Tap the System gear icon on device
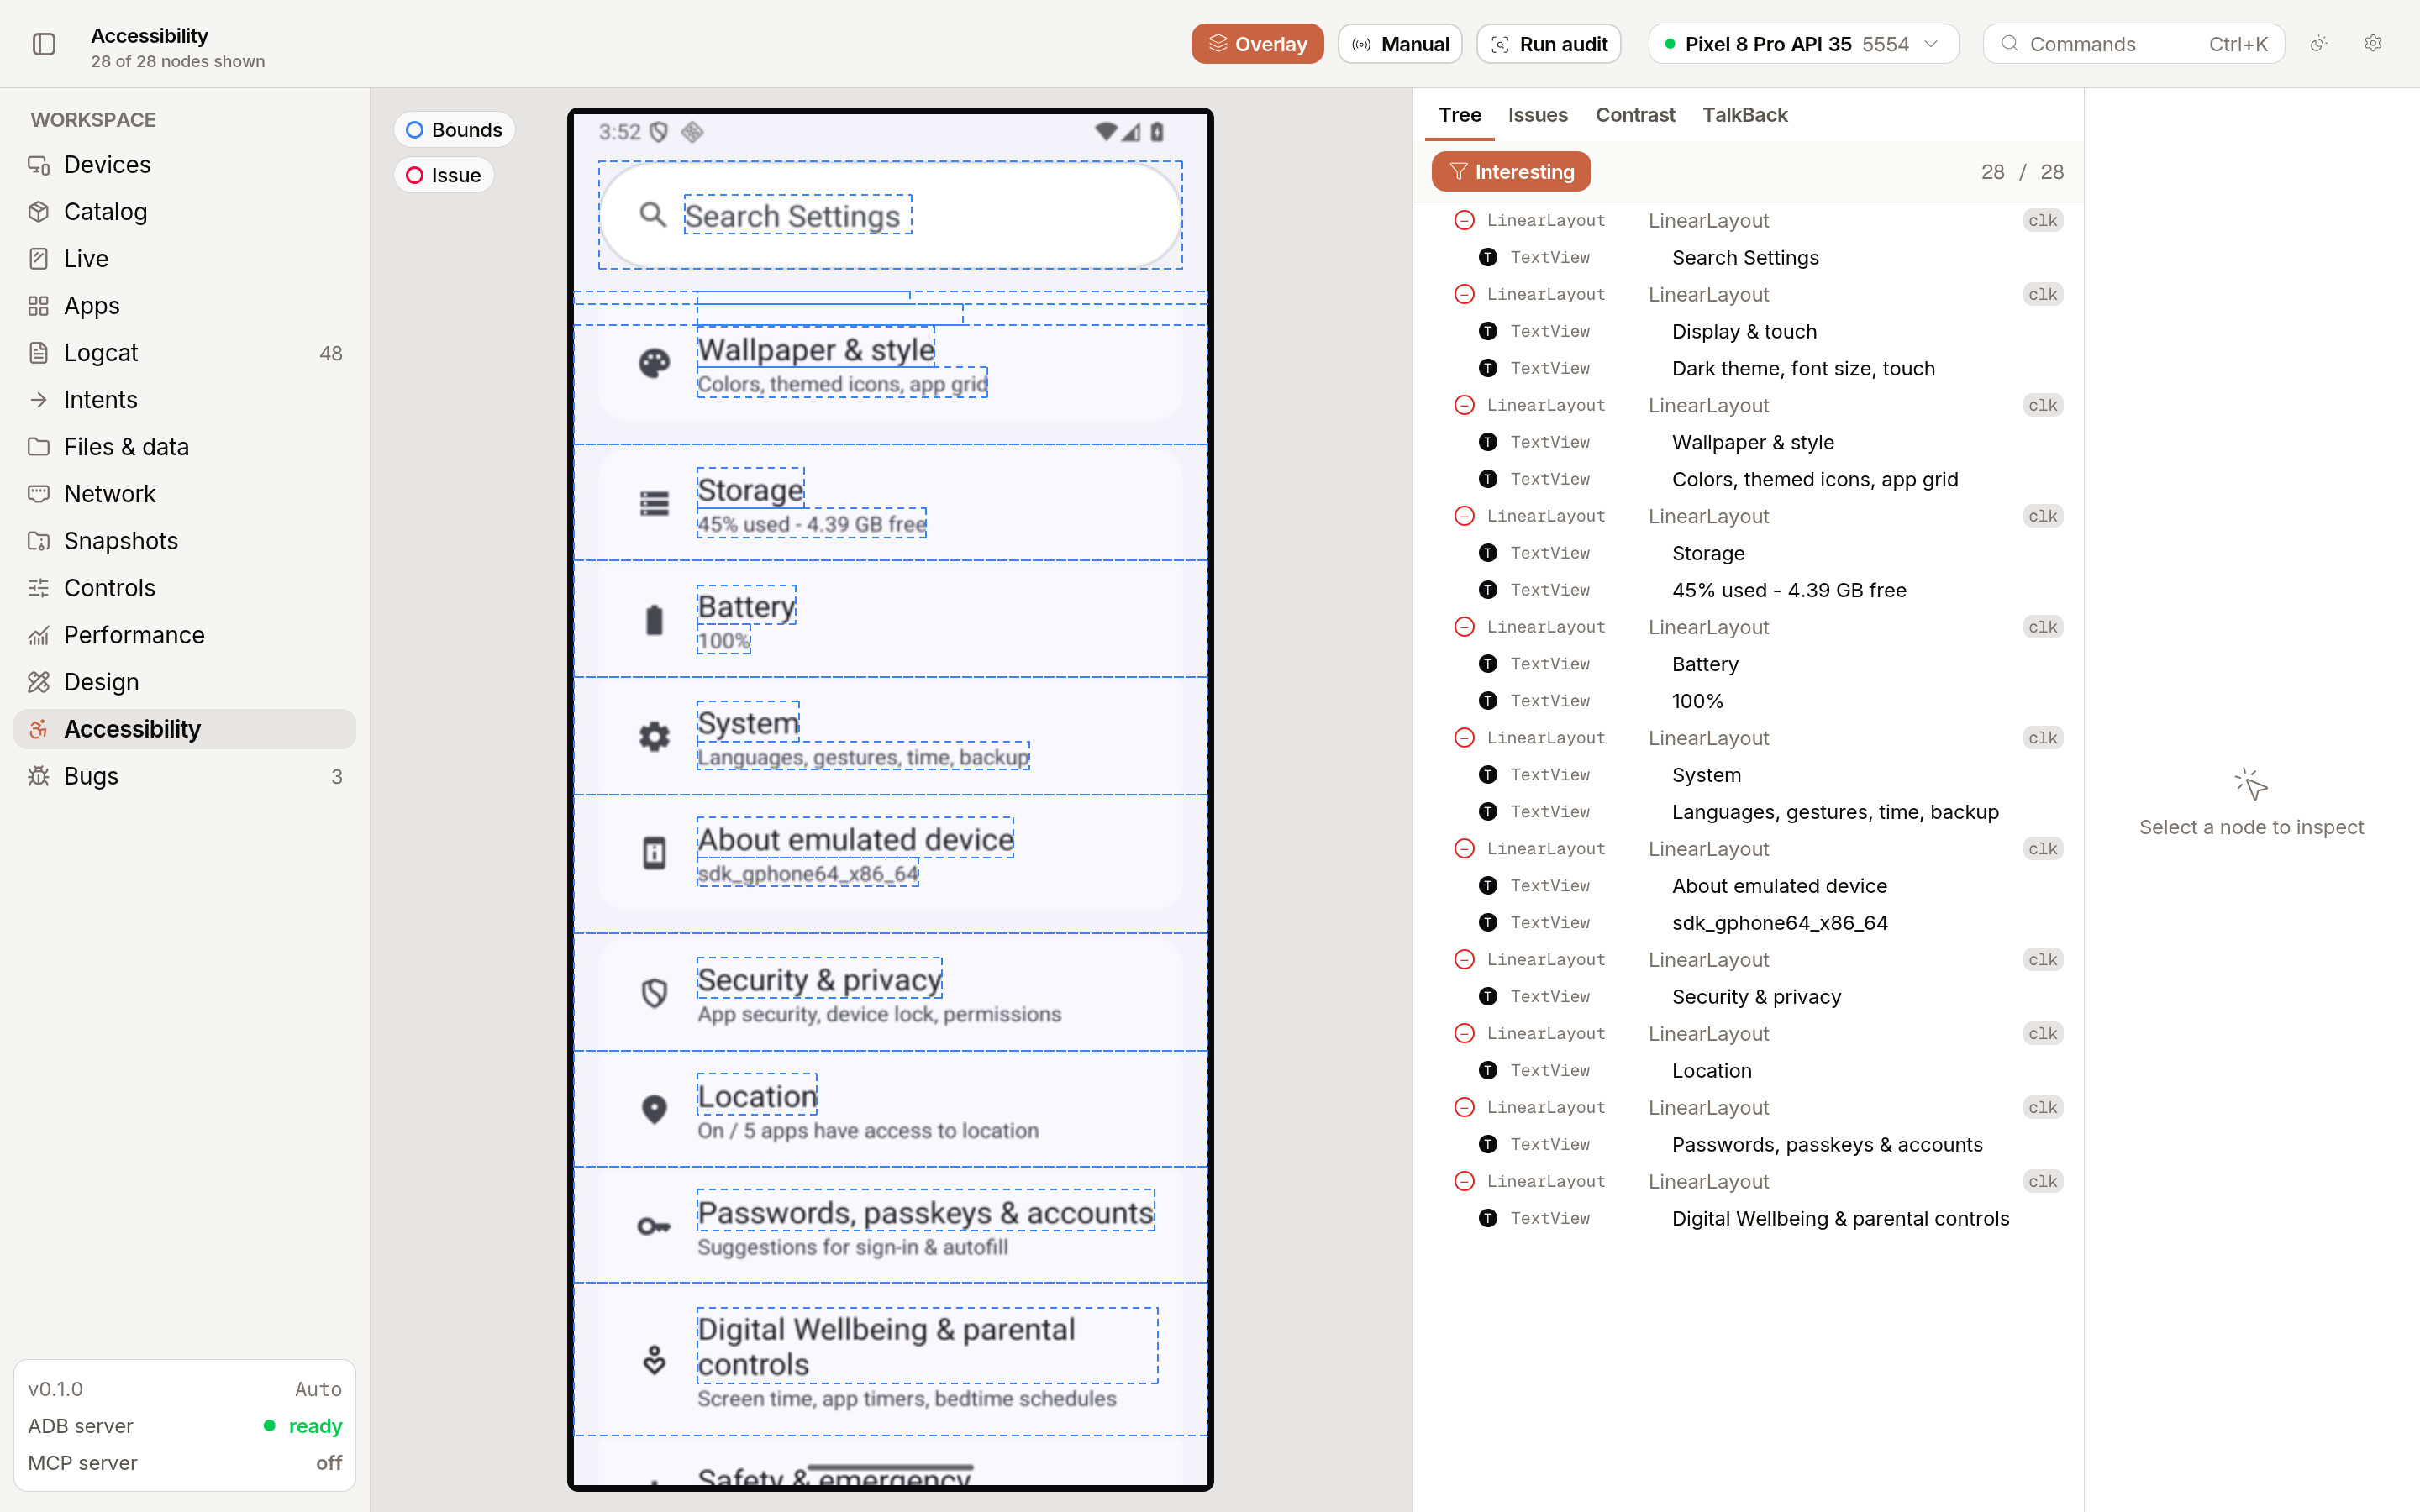Image resolution: width=2420 pixels, height=1512 pixels. pyautogui.click(x=654, y=736)
